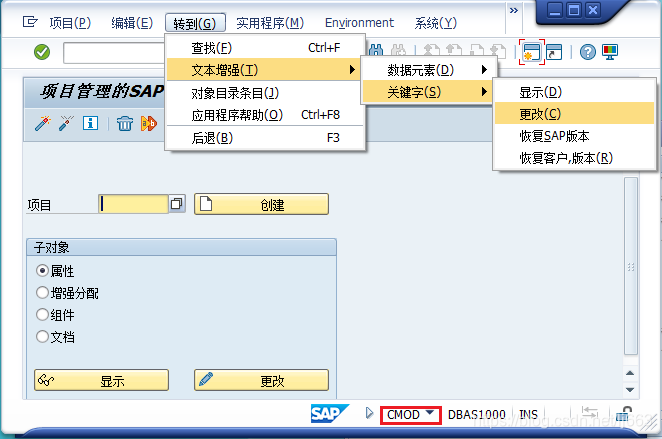Choose 显示(D) in keyword submenu
The height and width of the screenshot is (439, 662).
point(574,92)
